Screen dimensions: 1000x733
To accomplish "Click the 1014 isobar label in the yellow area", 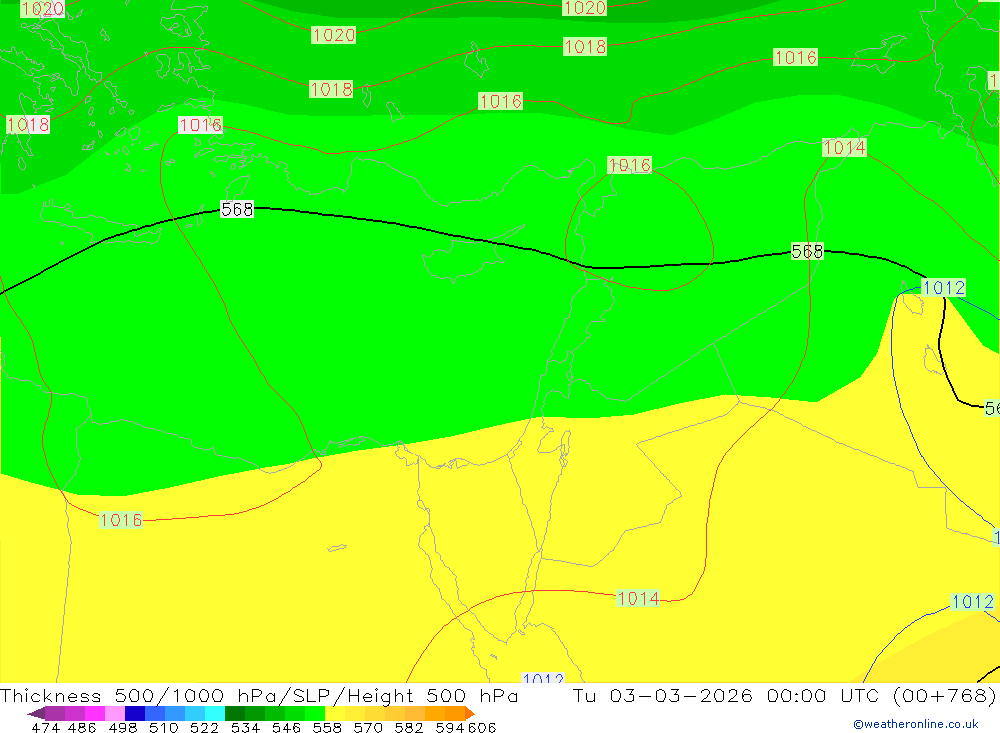I will coord(638,598).
